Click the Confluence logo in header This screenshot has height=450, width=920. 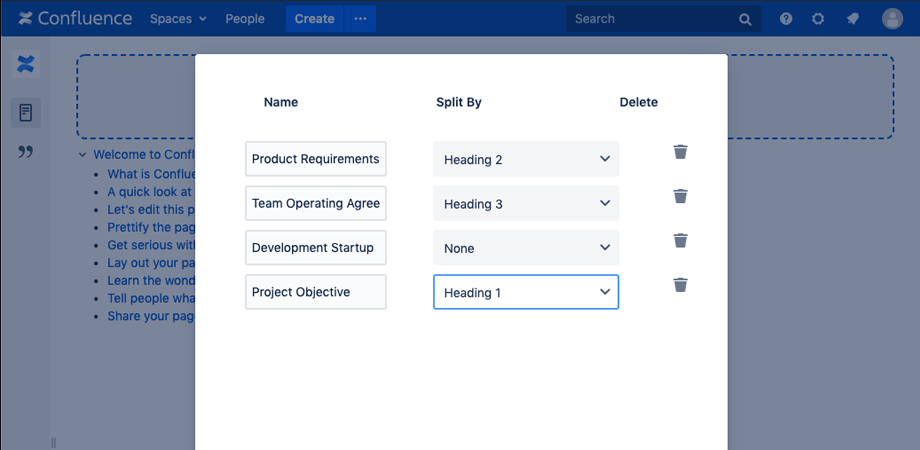(x=75, y=18)
